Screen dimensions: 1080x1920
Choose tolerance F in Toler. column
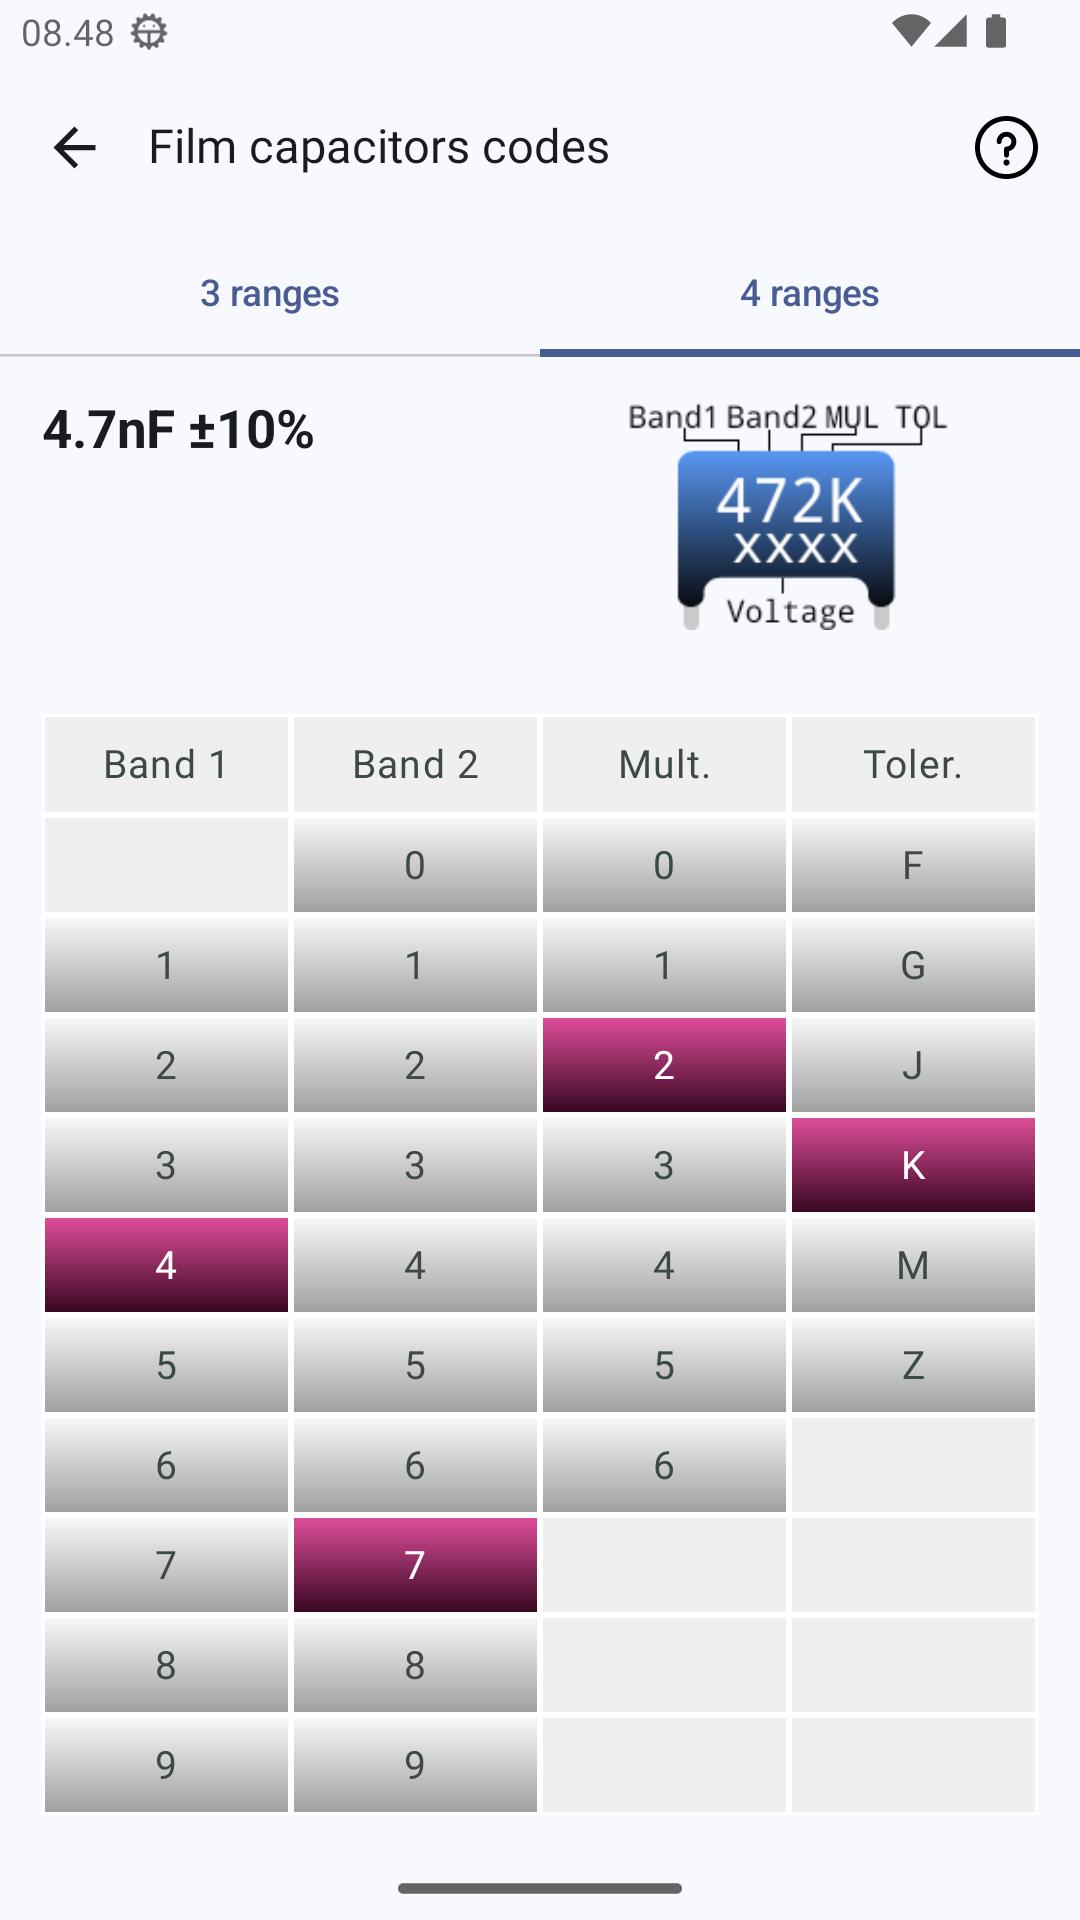(913, 865)
